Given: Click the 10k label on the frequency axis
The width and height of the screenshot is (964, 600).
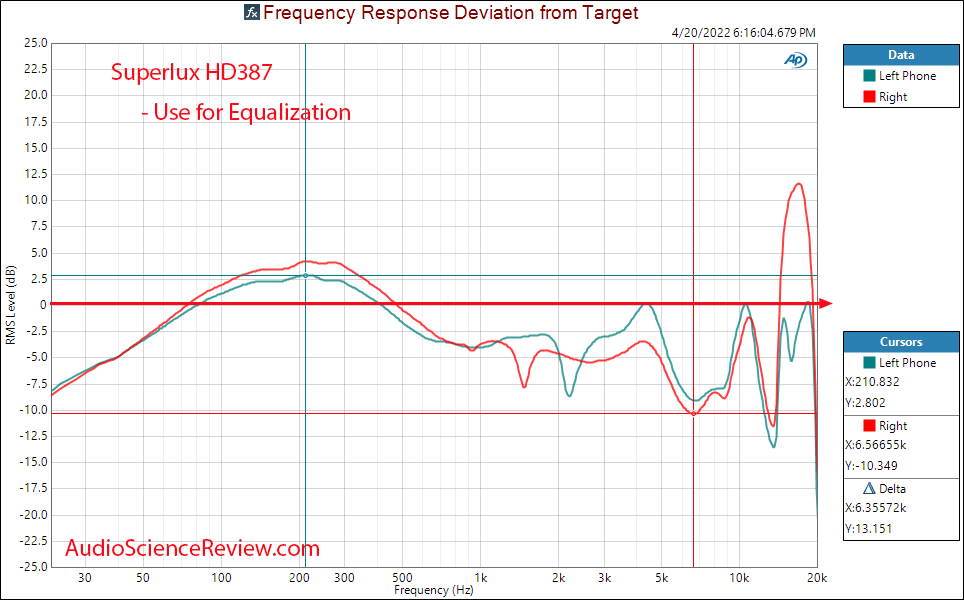Looking at the screenshot, I should coord(739,578).
